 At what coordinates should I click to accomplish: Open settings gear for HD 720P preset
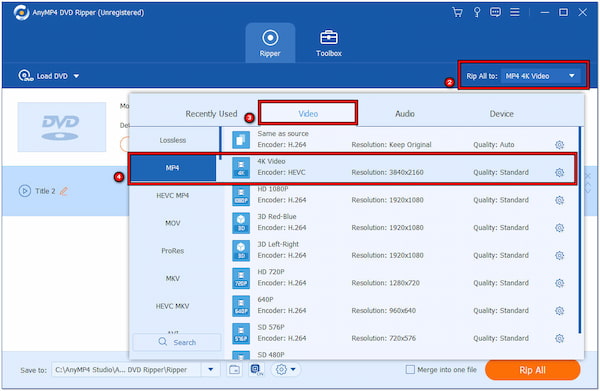(559, 283)
